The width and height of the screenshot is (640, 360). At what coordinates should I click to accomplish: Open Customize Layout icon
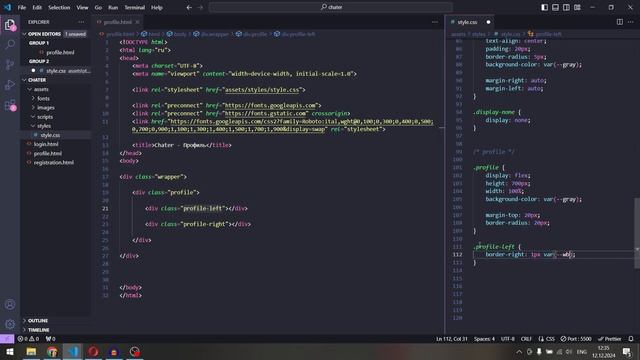click(577, 7)
